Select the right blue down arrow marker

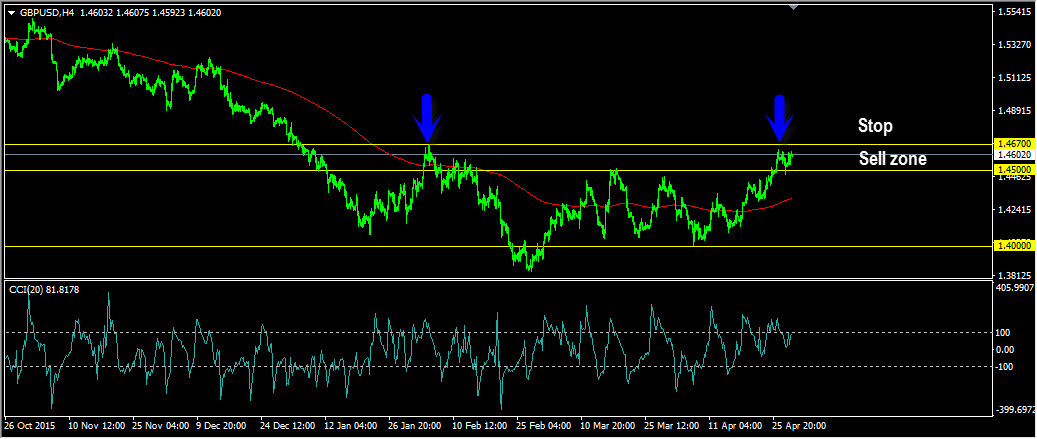[x=780, y=116]
